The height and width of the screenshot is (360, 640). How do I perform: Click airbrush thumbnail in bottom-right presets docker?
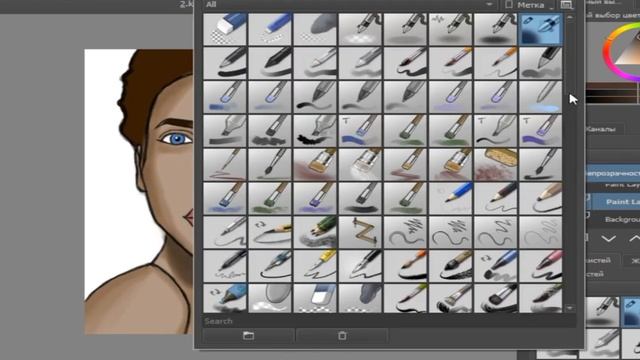tap(603, 312)
